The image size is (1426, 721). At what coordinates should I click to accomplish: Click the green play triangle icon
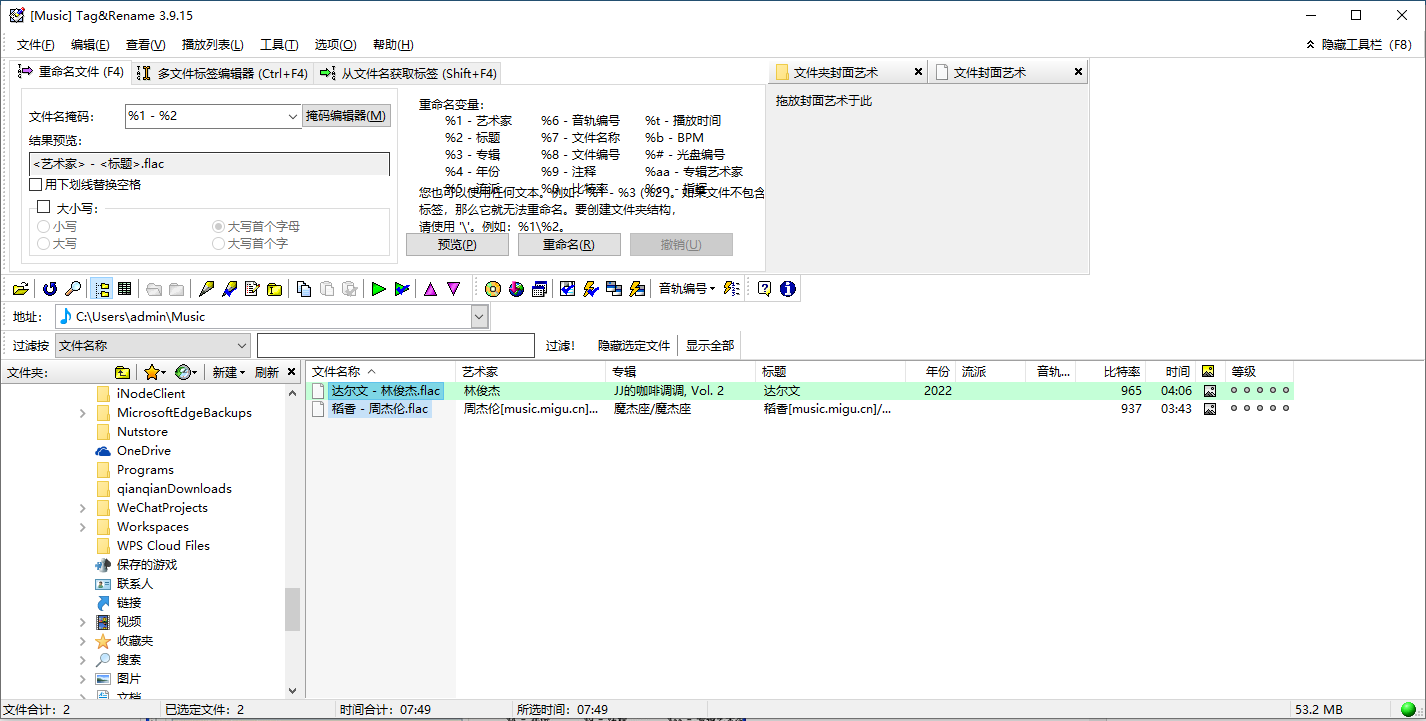(x=379, y=289)
